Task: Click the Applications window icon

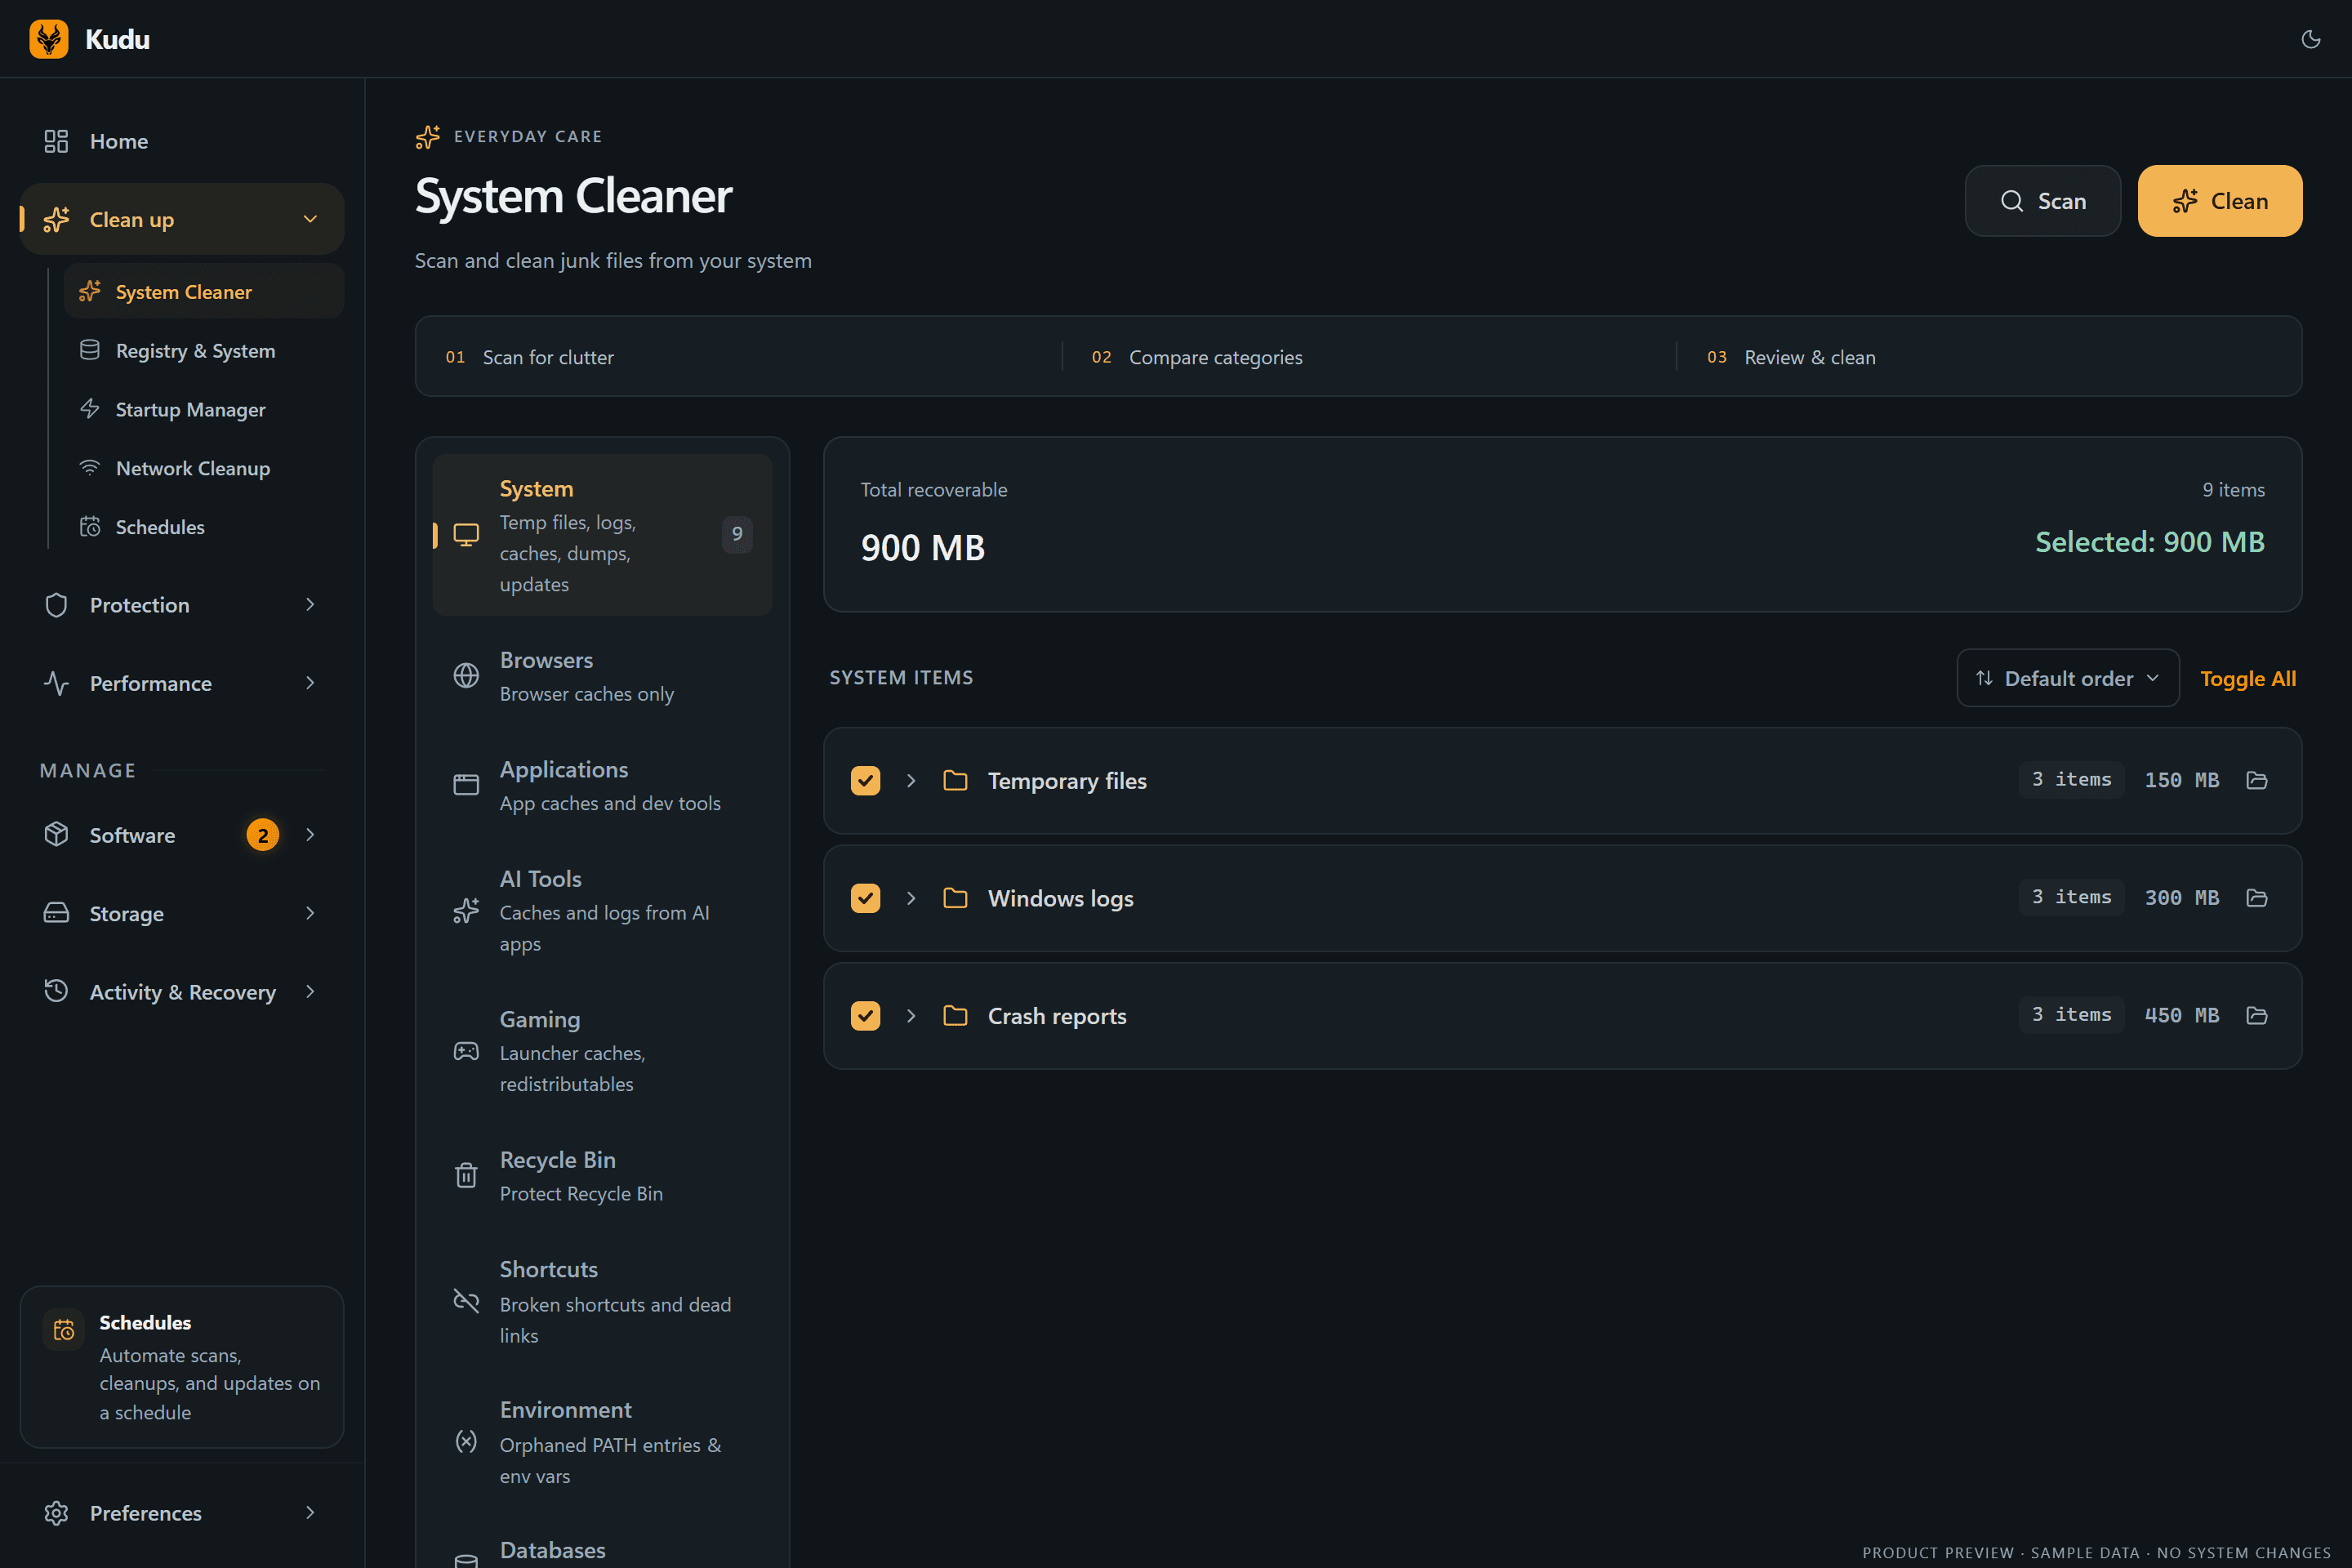Action: (x=466, y=785)
